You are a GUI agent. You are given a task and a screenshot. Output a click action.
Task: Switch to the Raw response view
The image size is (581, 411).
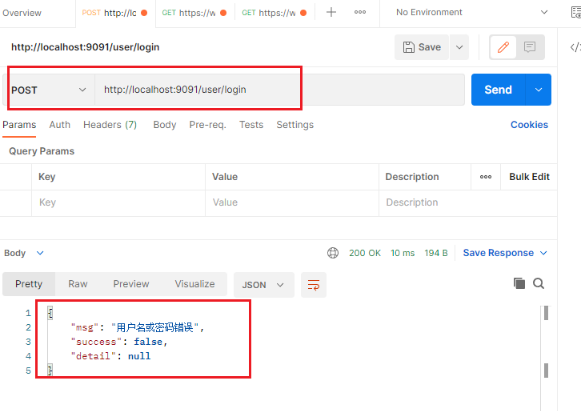pyautogui.click(x=78, y=284)
